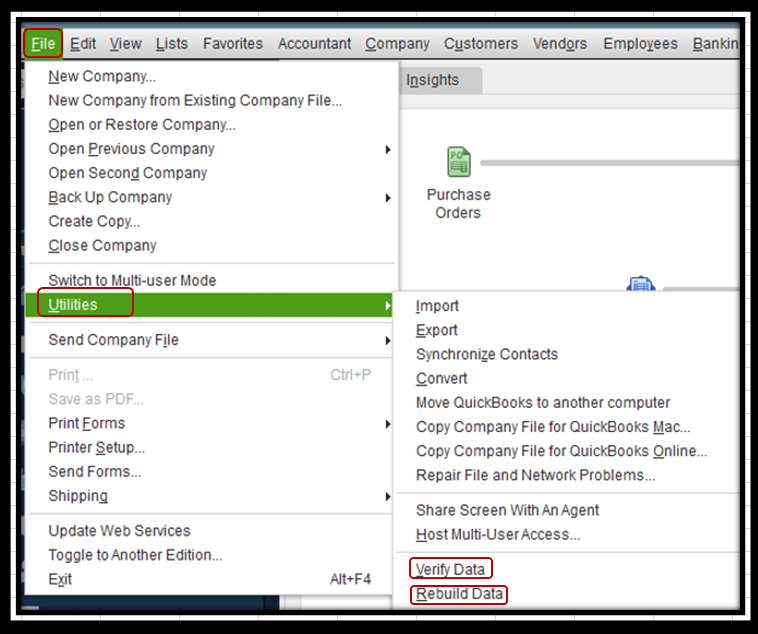Open the Edit menu
The height and width of the screenshot is (634, 758).
click(83, 44)
